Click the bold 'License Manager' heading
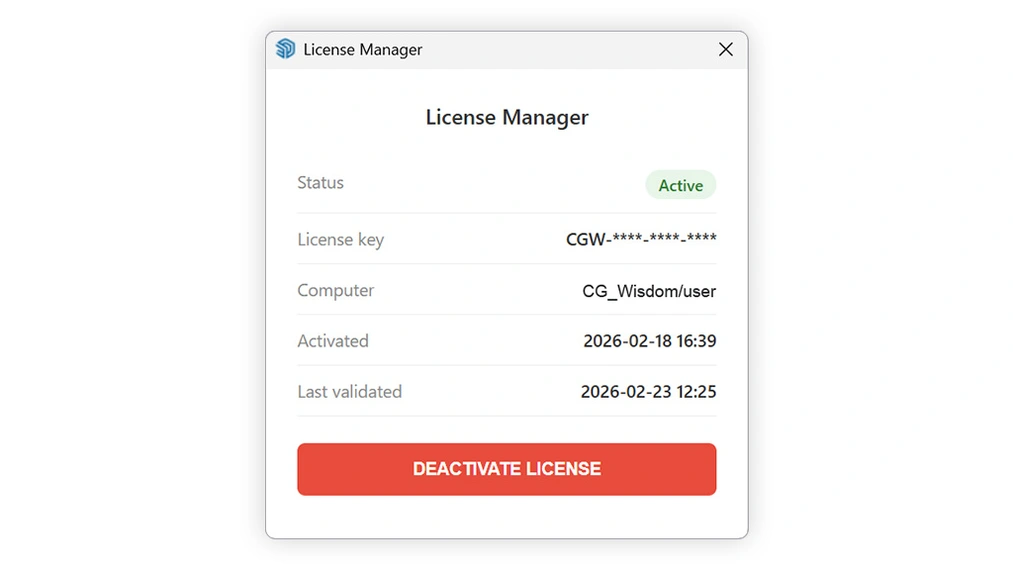 click(x=507, y=118)
